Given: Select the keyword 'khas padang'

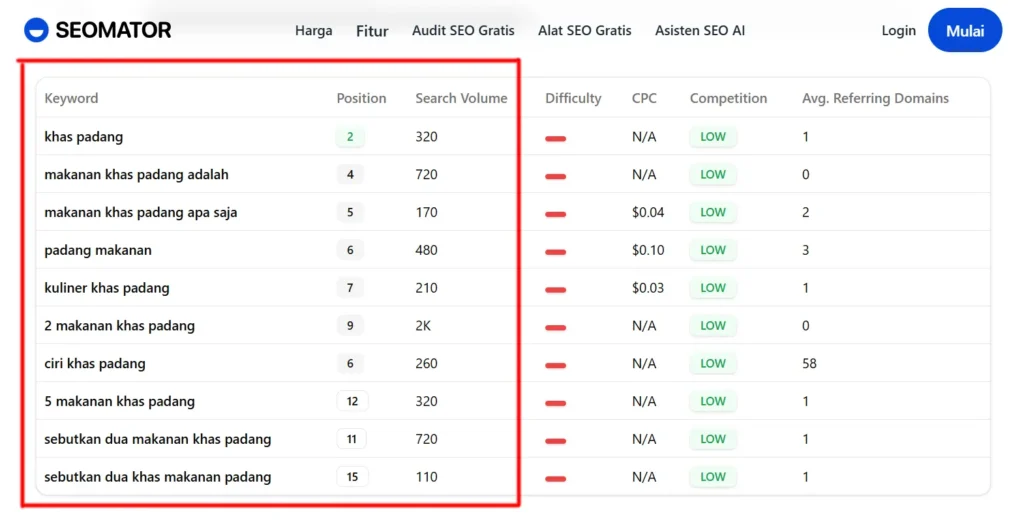Looking at the screenshot, I should tap(84, 137).
